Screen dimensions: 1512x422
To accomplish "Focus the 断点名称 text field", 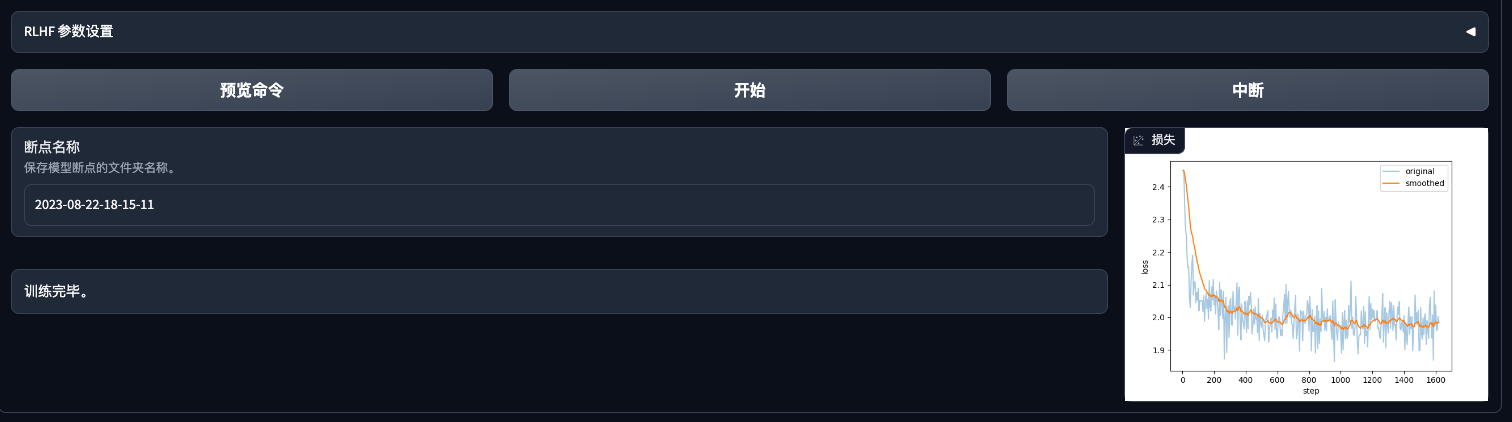I will (x=559, y=205).
